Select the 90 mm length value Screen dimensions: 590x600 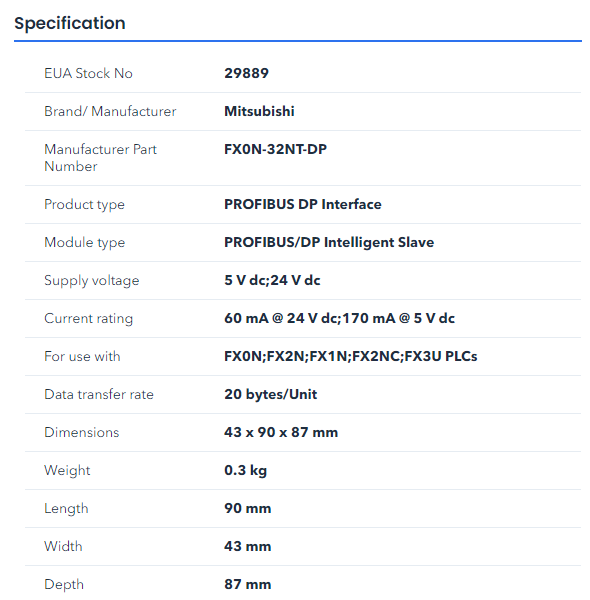248,509
